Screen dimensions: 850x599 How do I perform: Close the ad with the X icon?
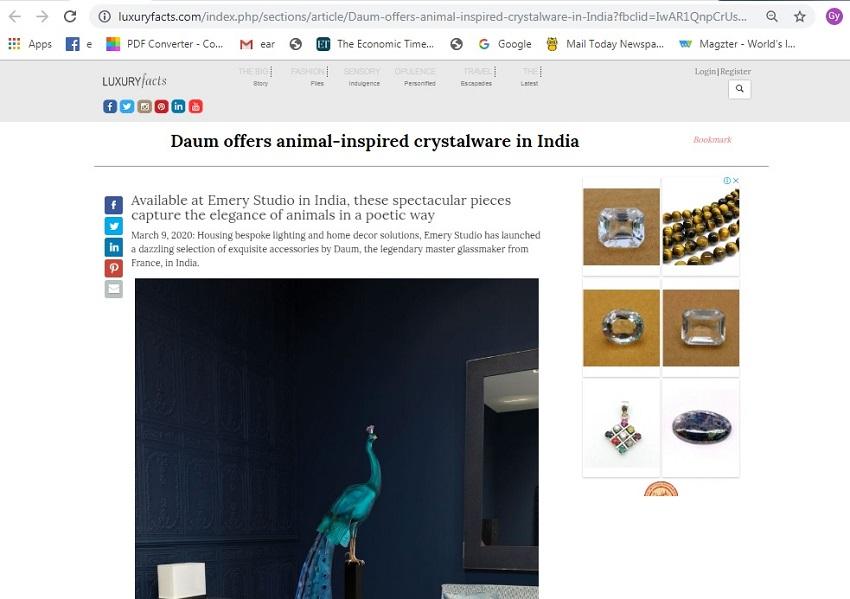(736, 181)
